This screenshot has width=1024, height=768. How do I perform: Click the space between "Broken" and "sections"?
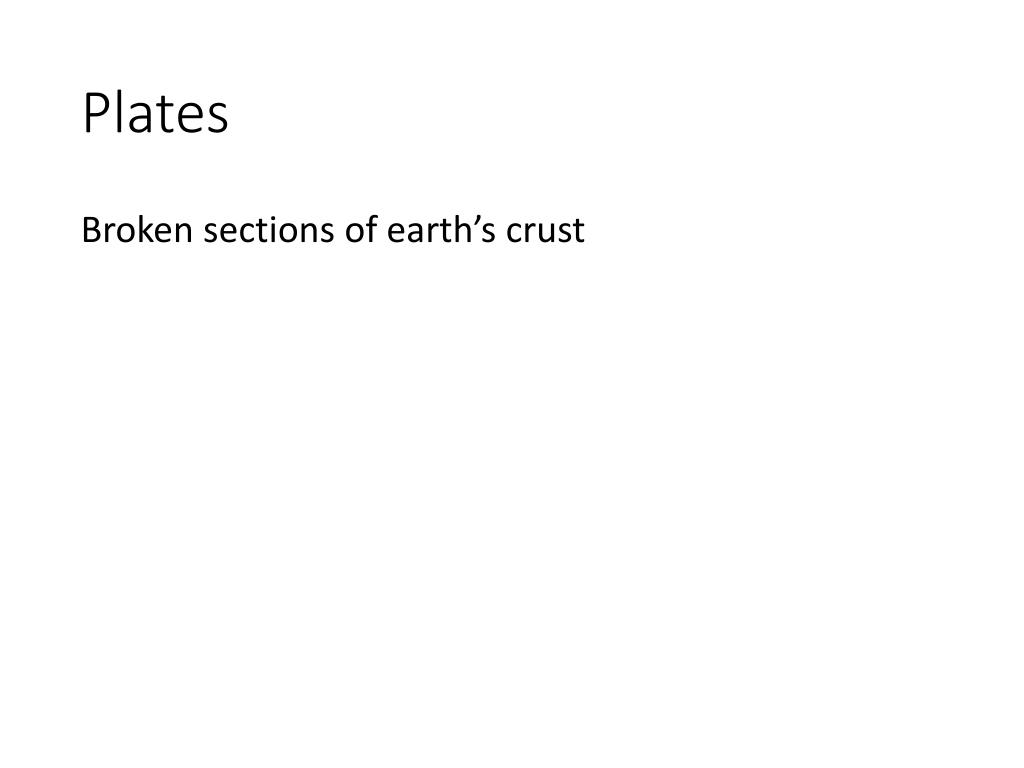click(199, 230)
